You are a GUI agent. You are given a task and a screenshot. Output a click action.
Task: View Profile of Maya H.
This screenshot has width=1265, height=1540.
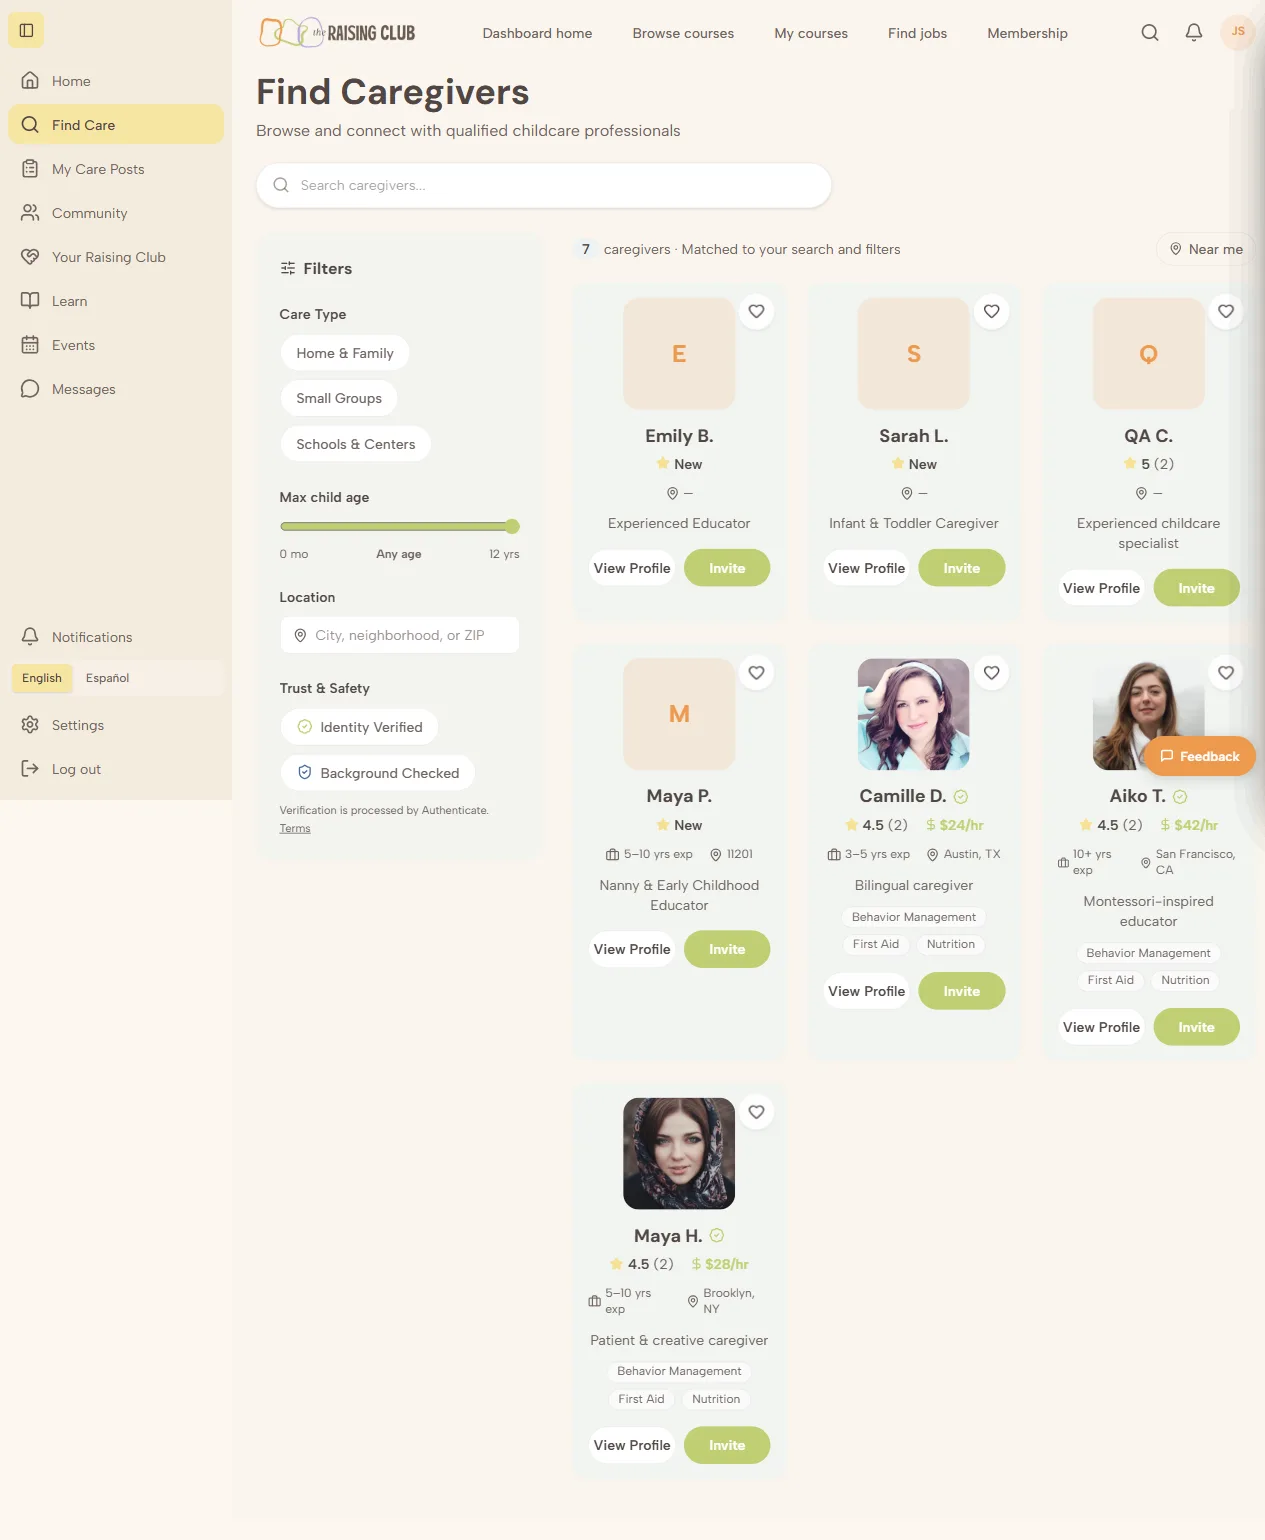[x=632, y=1445]
